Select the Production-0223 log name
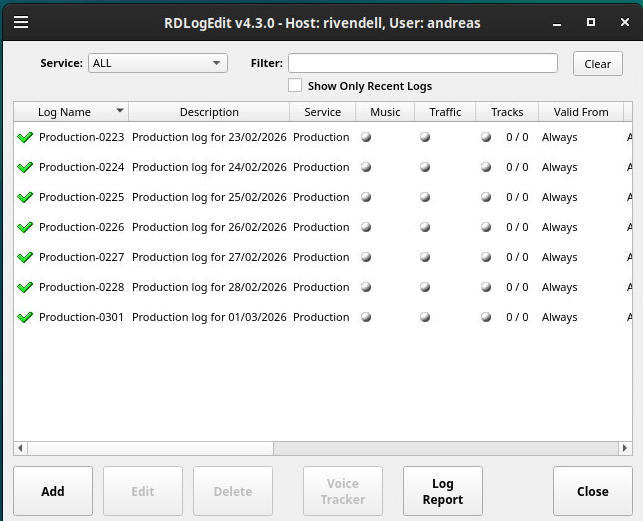643x521 pixels. 82,137
